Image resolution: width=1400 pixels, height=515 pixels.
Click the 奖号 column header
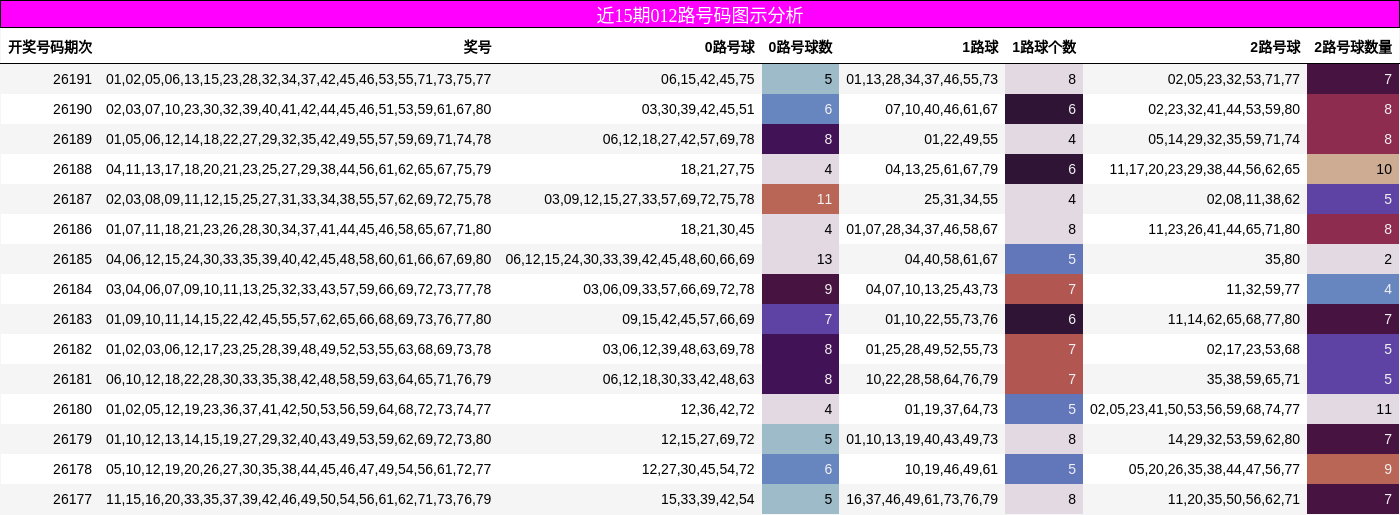pos(478,47)
